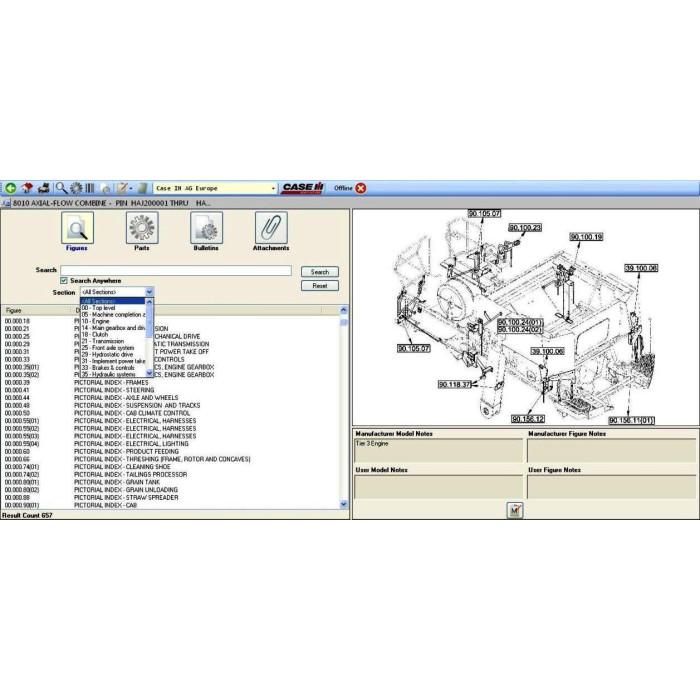This screenshot has width=700, height=700.
Task: Select row PICTORIAL INDEX - CAB CLIMATE CONTROL
Action: (x=172, y=413)
